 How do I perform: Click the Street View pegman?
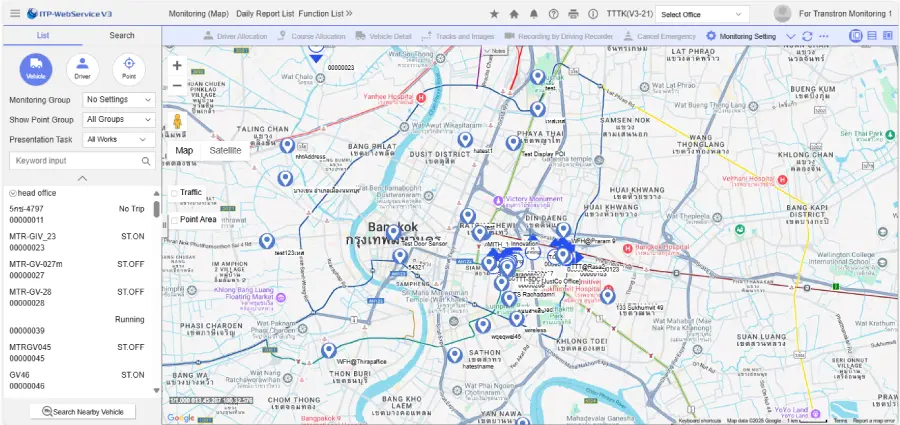(177, 121)
